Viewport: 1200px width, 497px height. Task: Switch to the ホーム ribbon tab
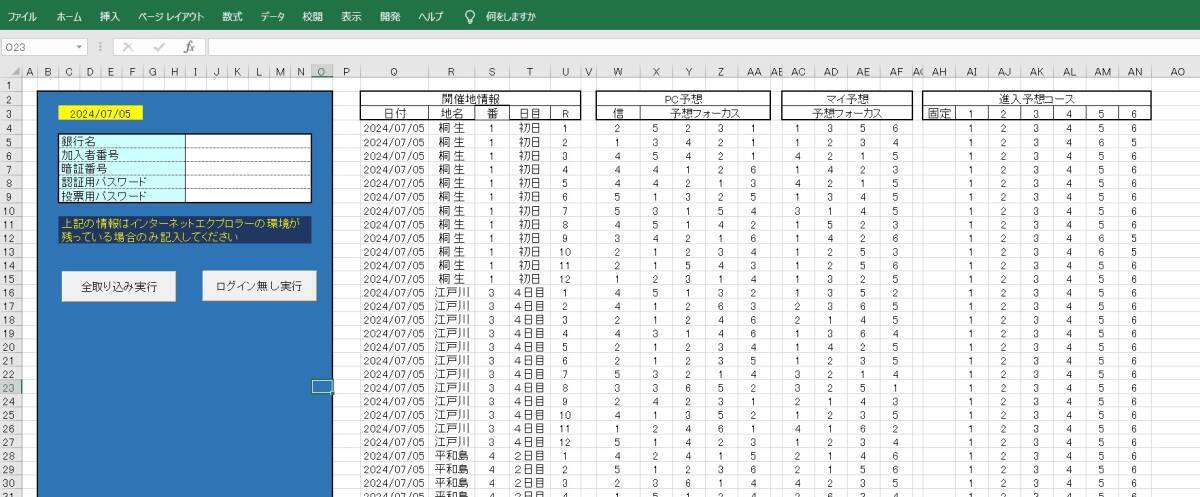pyautogui.click(x=69, y=17)
